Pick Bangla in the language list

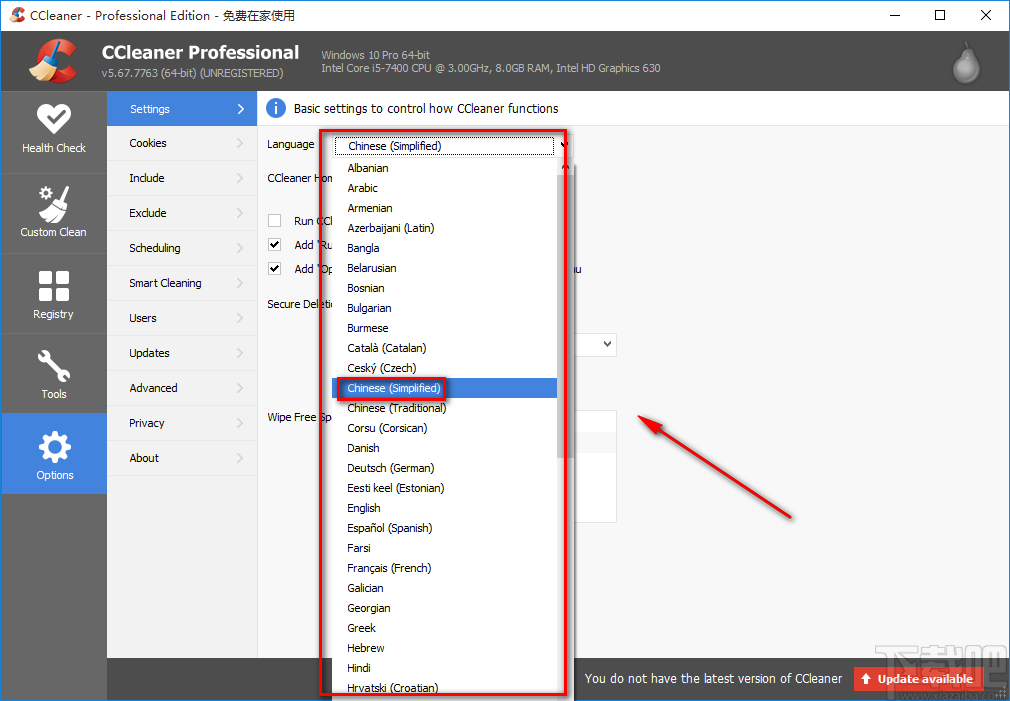(444, 248)
